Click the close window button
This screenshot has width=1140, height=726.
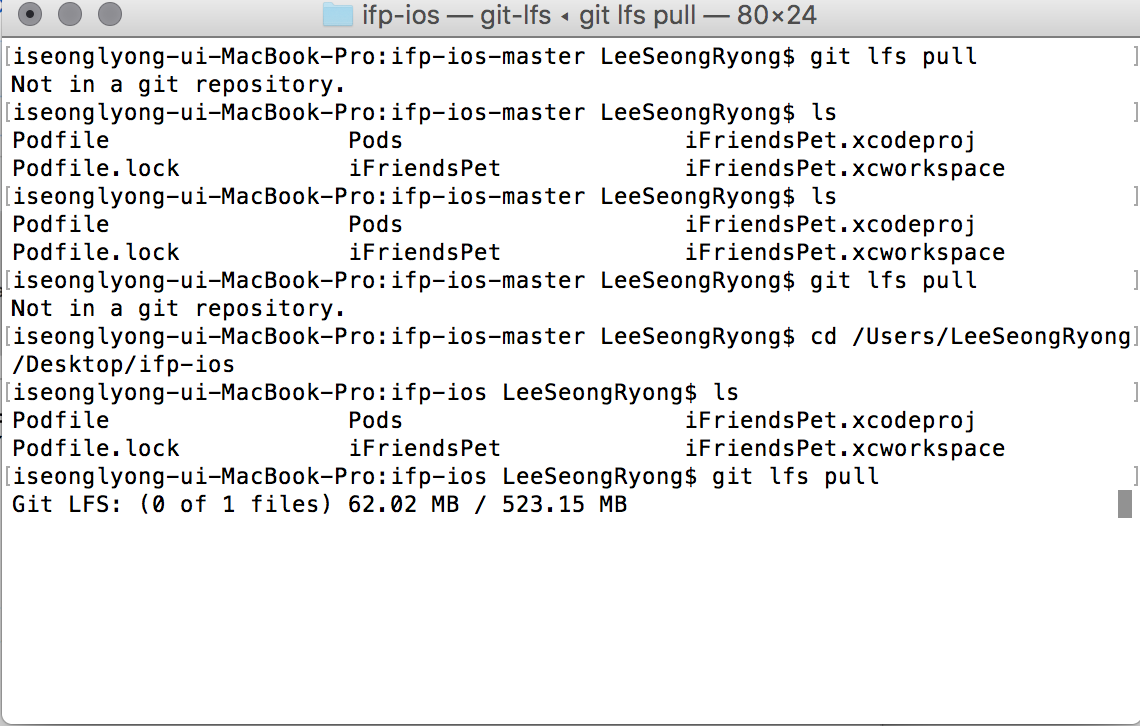[30, 15]
